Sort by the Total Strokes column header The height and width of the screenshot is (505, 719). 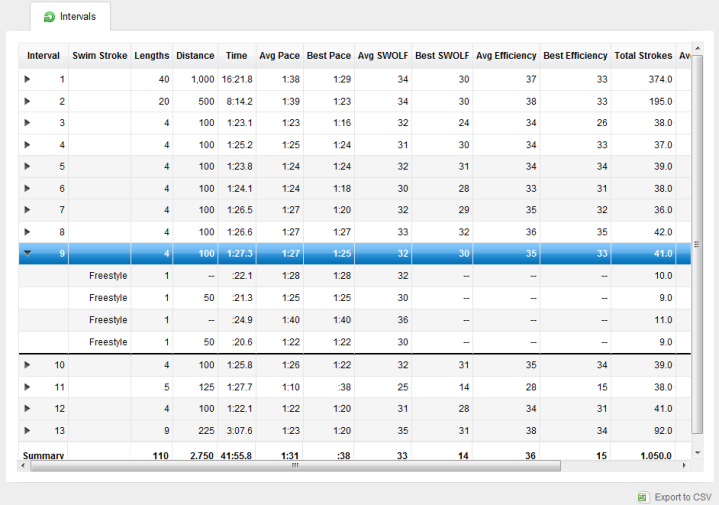[643, 55]
